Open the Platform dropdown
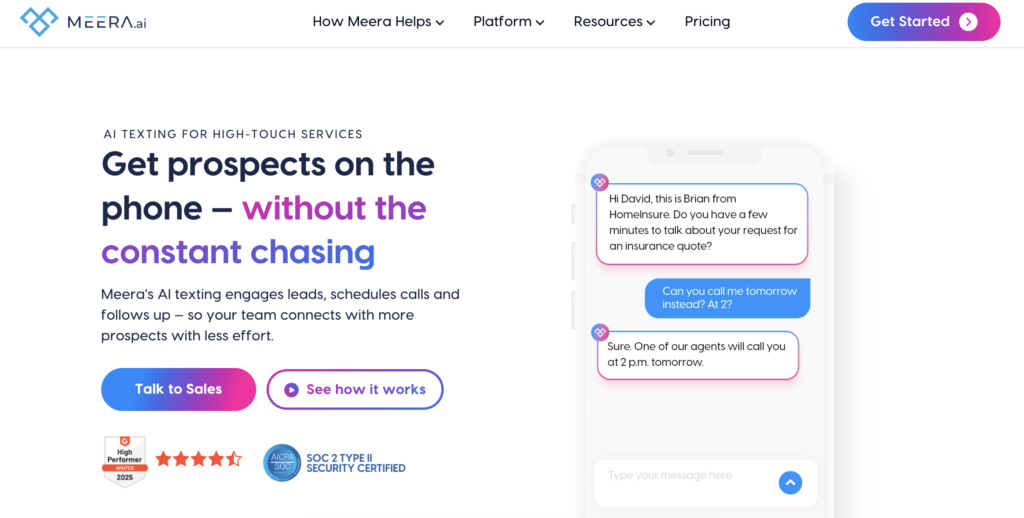 coord(508,22)
